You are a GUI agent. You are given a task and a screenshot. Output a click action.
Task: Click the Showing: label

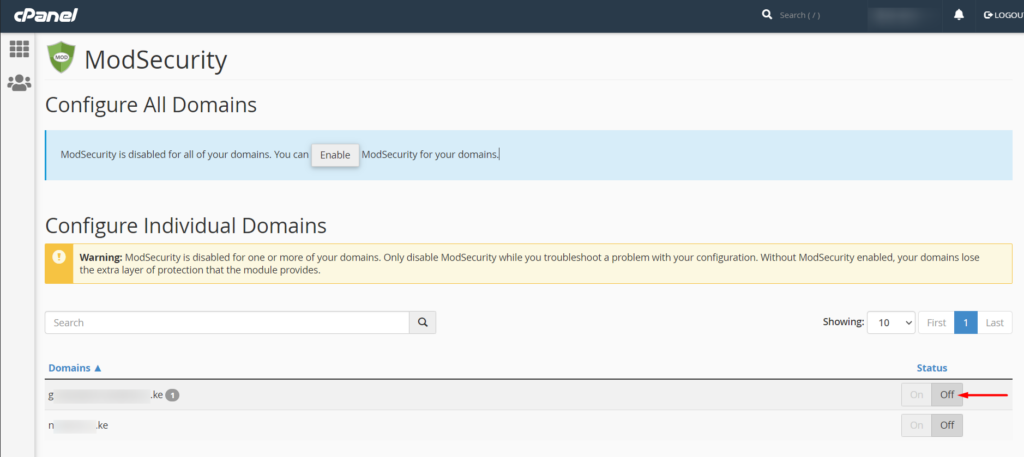click(x=844, y=323)
